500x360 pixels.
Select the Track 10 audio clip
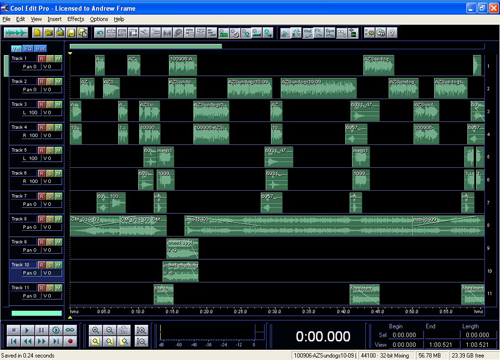(x=180, y=271)
